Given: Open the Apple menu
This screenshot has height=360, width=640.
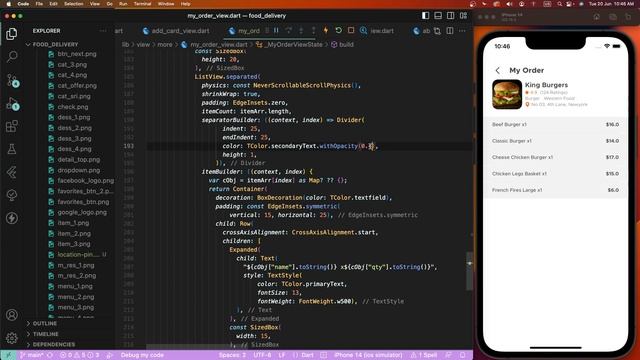Looking at the screenshot, I should (x=9, y=4).
